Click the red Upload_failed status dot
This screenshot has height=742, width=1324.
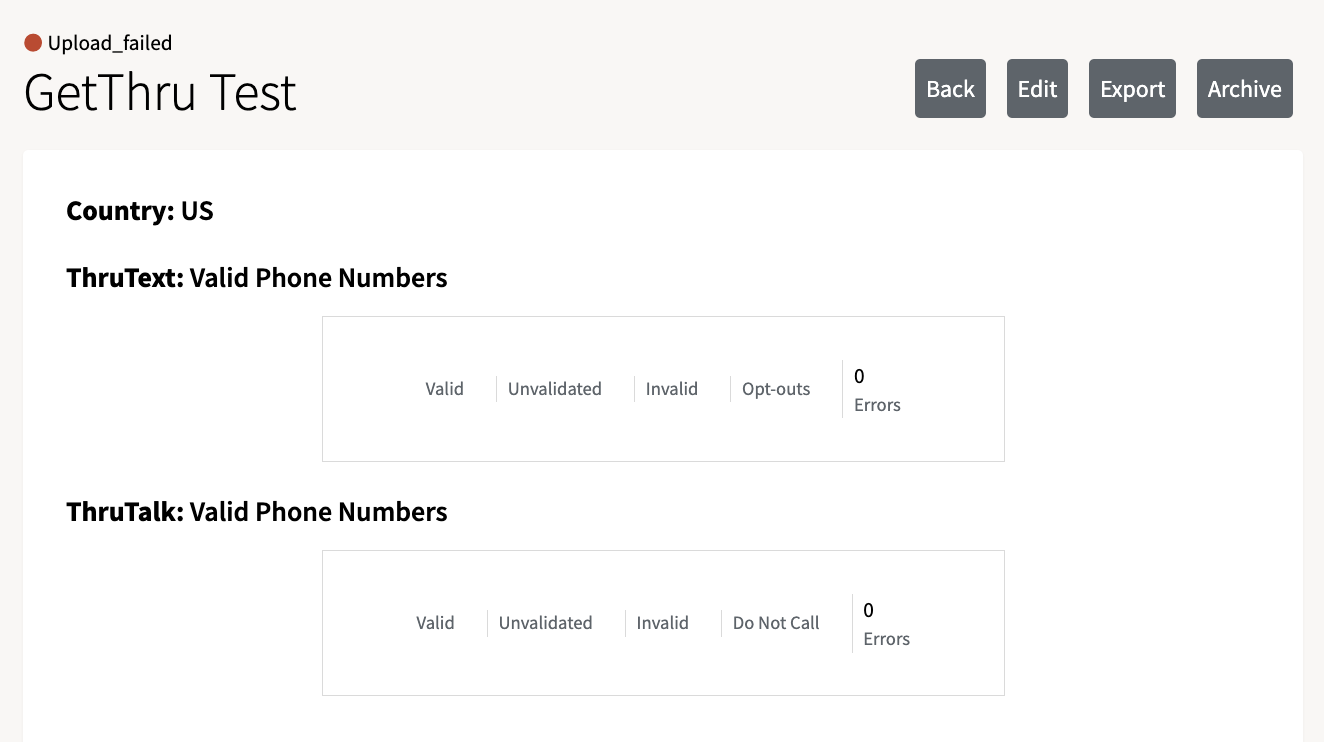pyautogui.click(x=33, y=43)
